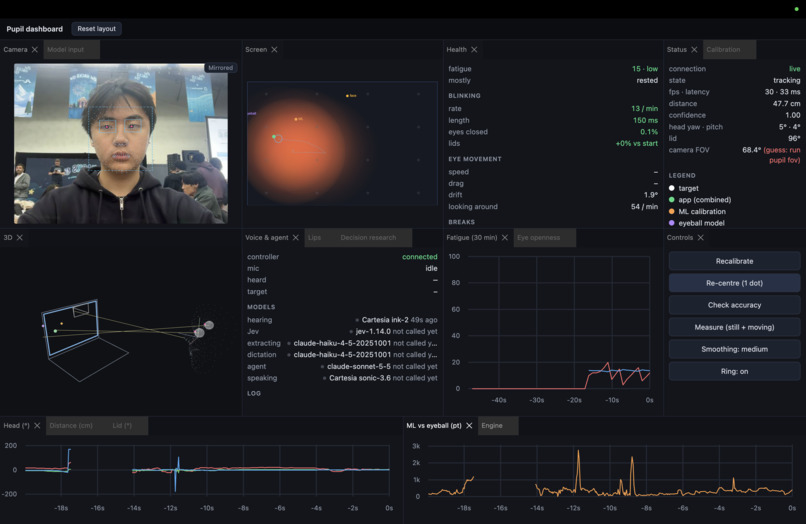The image size is (806, 524).
Task: Click the purple eyeball model legend dot
Action: (671, 223)
